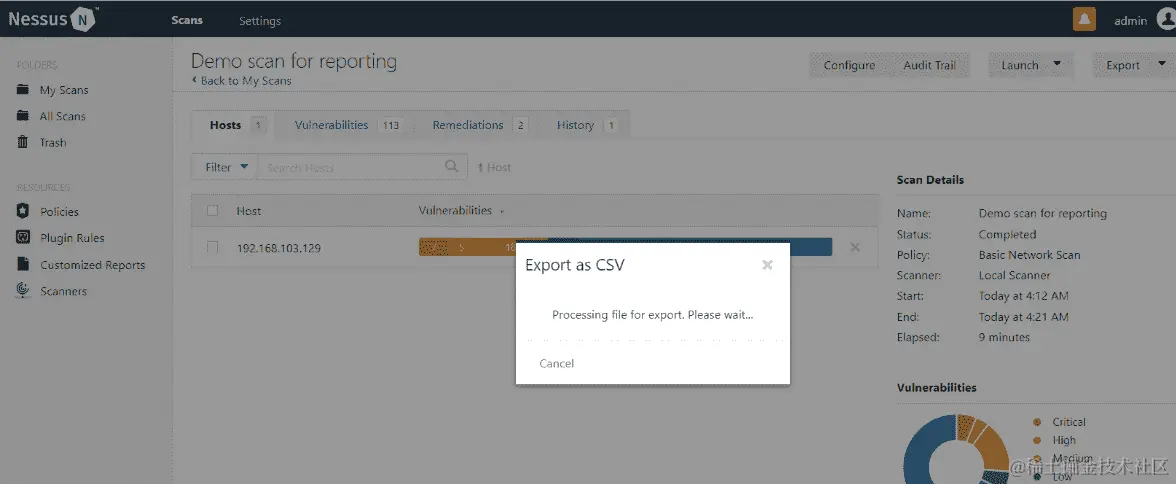The image size is (1176, 484).
Task: Click the search magnifier icon
Action: (452, 166)
